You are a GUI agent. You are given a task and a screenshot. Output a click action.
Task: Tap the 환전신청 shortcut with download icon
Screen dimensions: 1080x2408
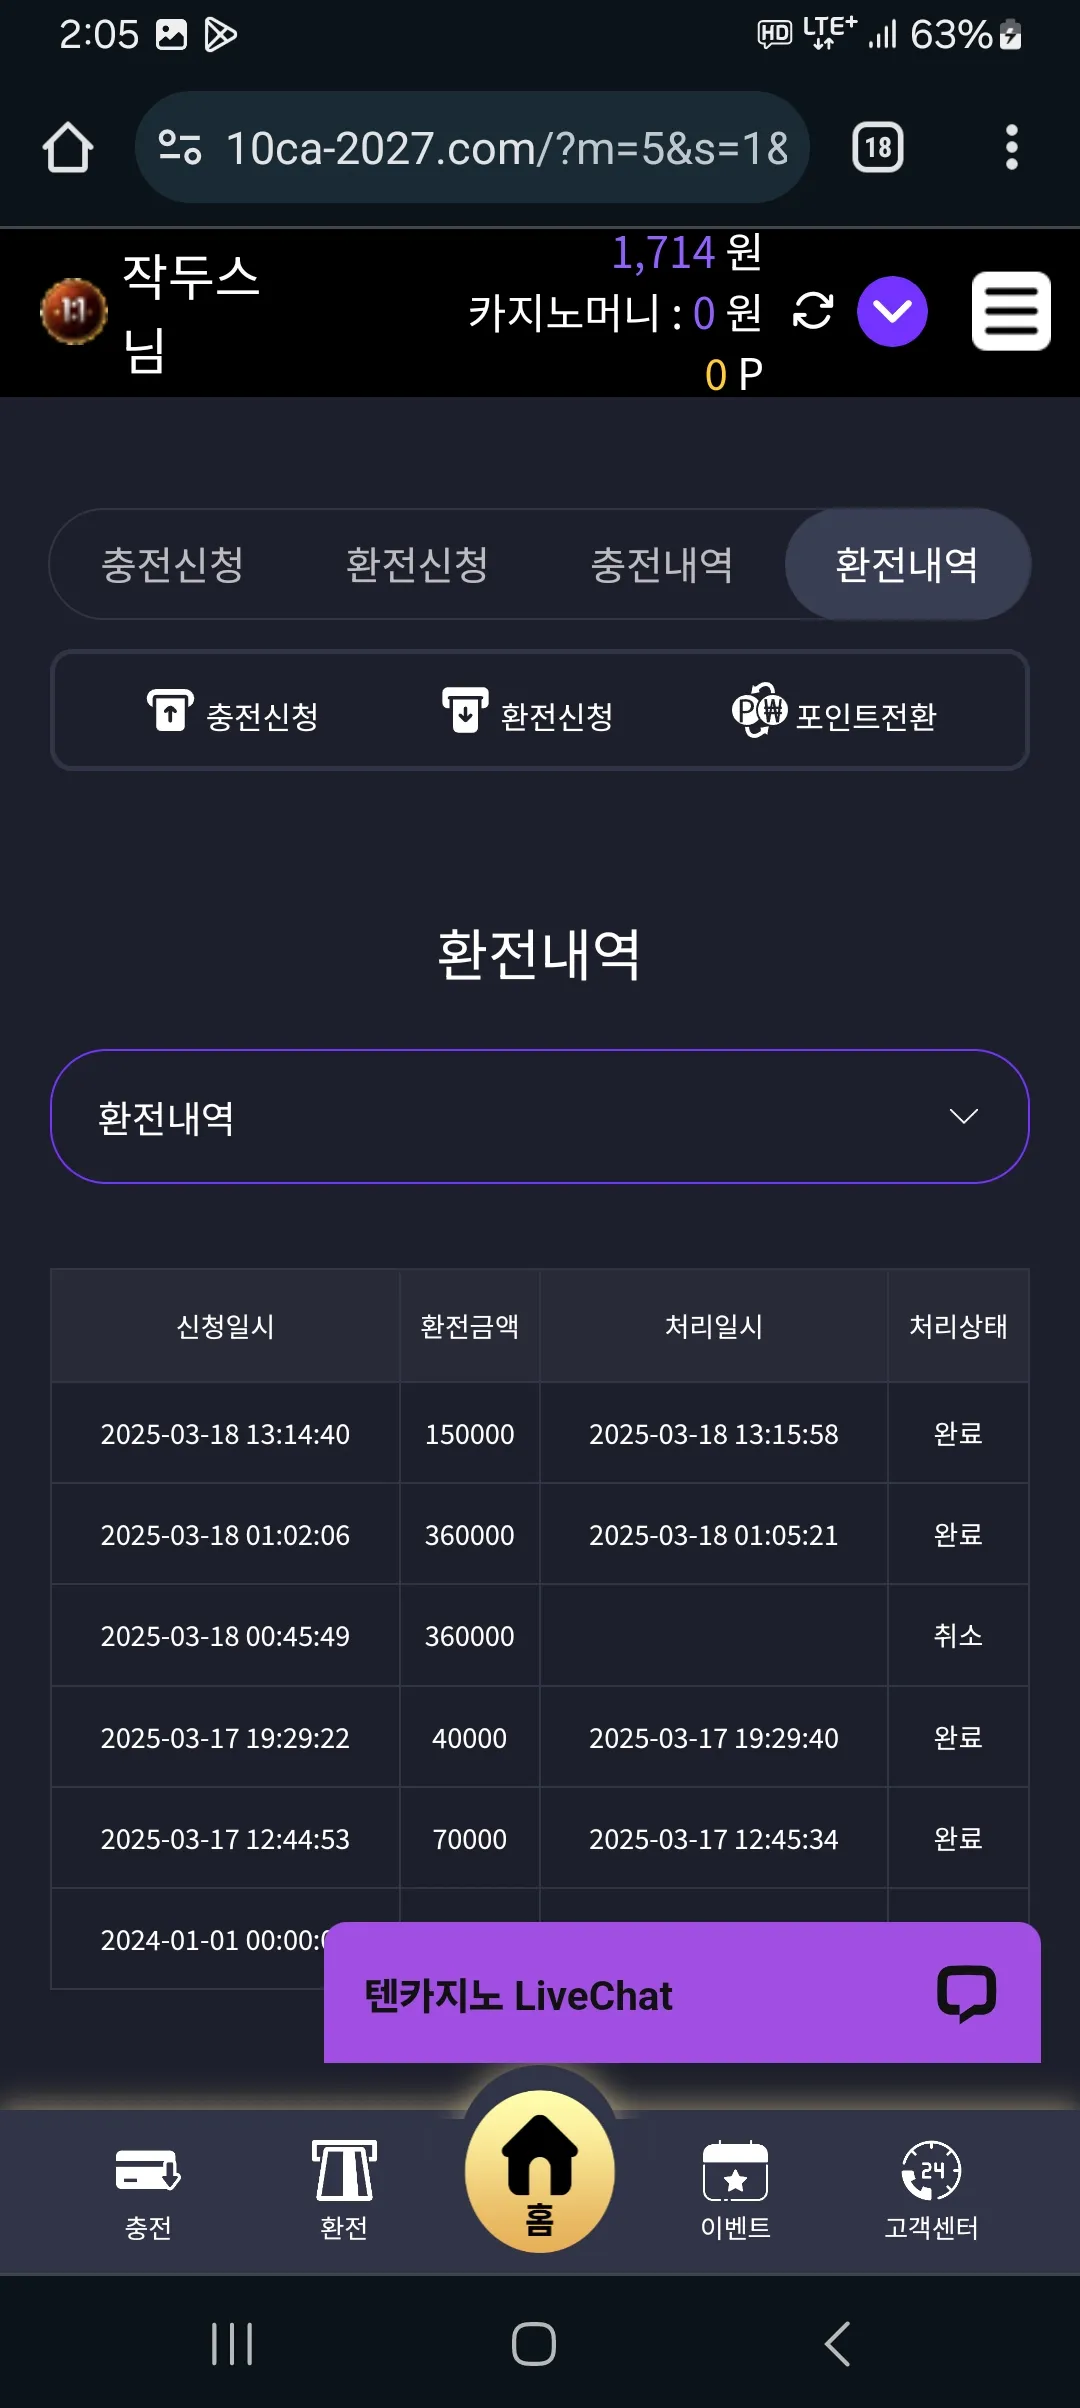527,714
